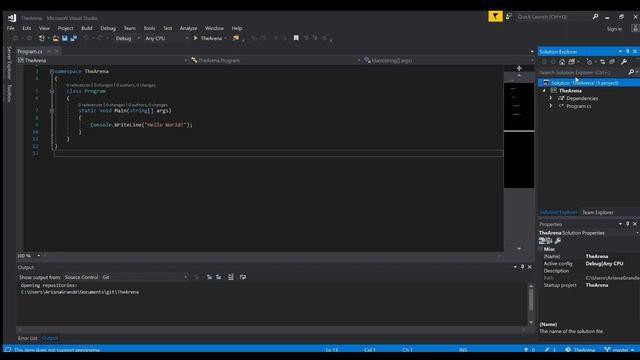This screenshot has height=360, width=640.
Task: Open the Edit menu
Action: coord(27,28)
